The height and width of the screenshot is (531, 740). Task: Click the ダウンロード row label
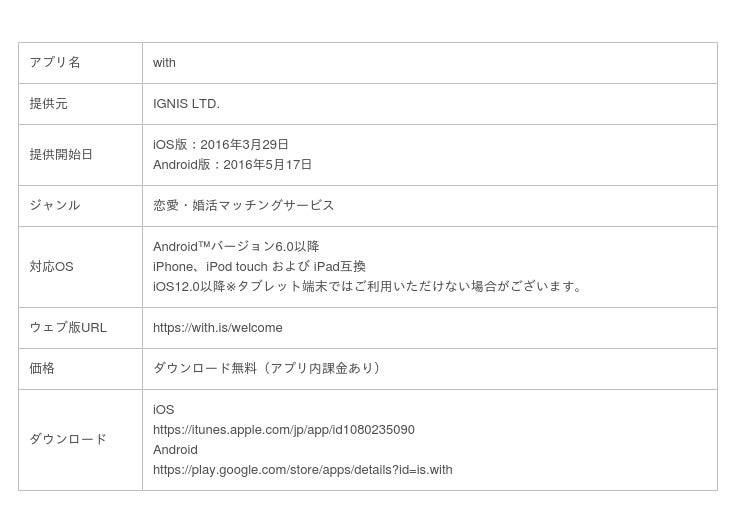click(x=68, y=440)
